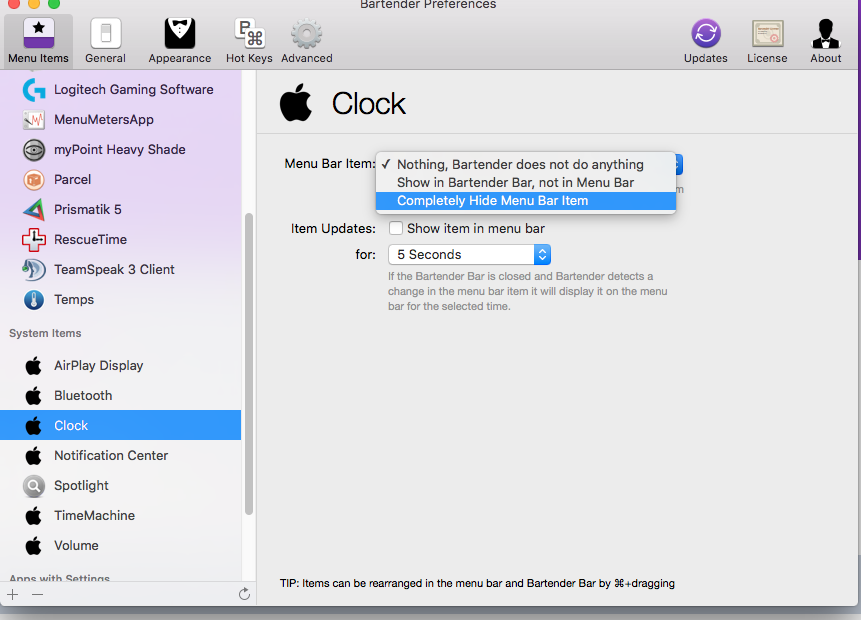
Task: Click the sidebar vertical scrollbar
Action: pos(249,364)
